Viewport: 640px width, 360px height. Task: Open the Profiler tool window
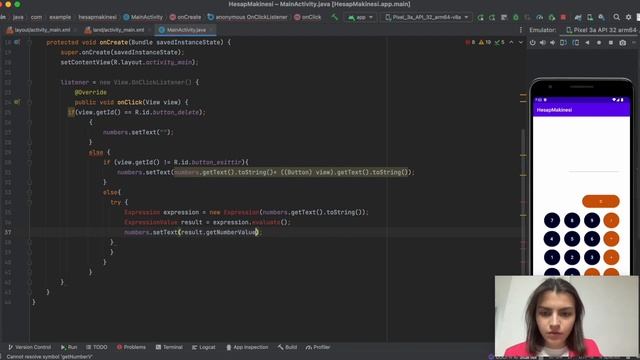coord(318,347)
